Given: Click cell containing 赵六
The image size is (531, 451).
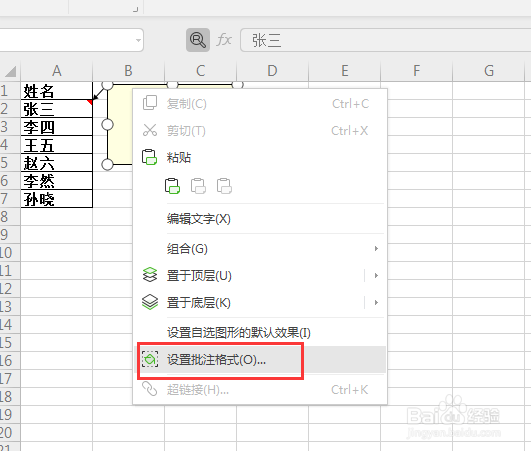Looking at the screenshot, I should pos(57,163).
